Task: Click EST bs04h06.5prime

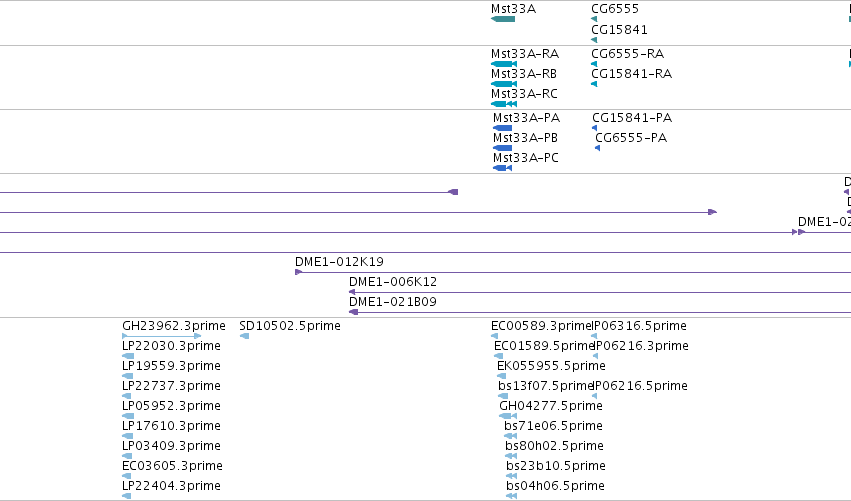Action: 555,486
